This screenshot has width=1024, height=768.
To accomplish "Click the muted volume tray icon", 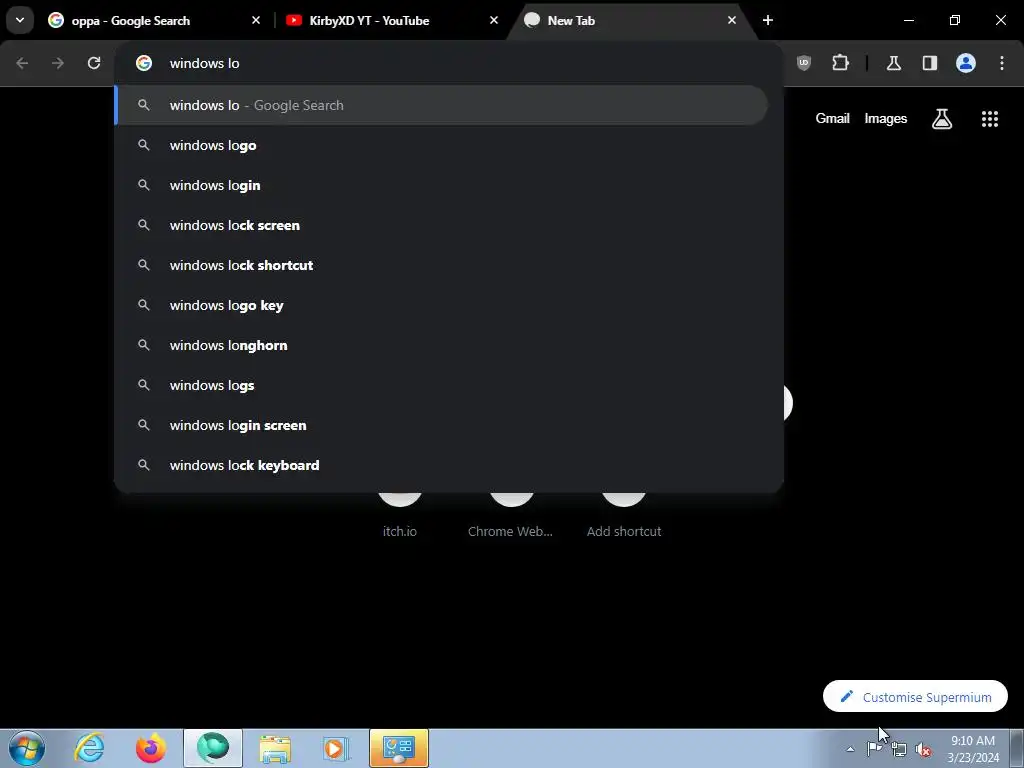I will [923, 750].
